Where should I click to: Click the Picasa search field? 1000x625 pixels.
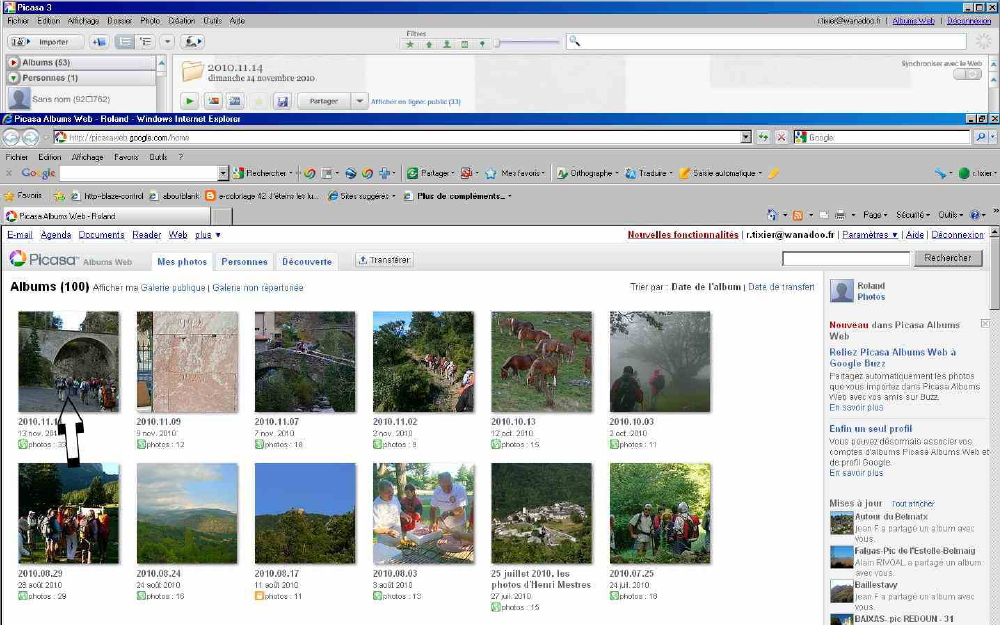click(765, 41)
